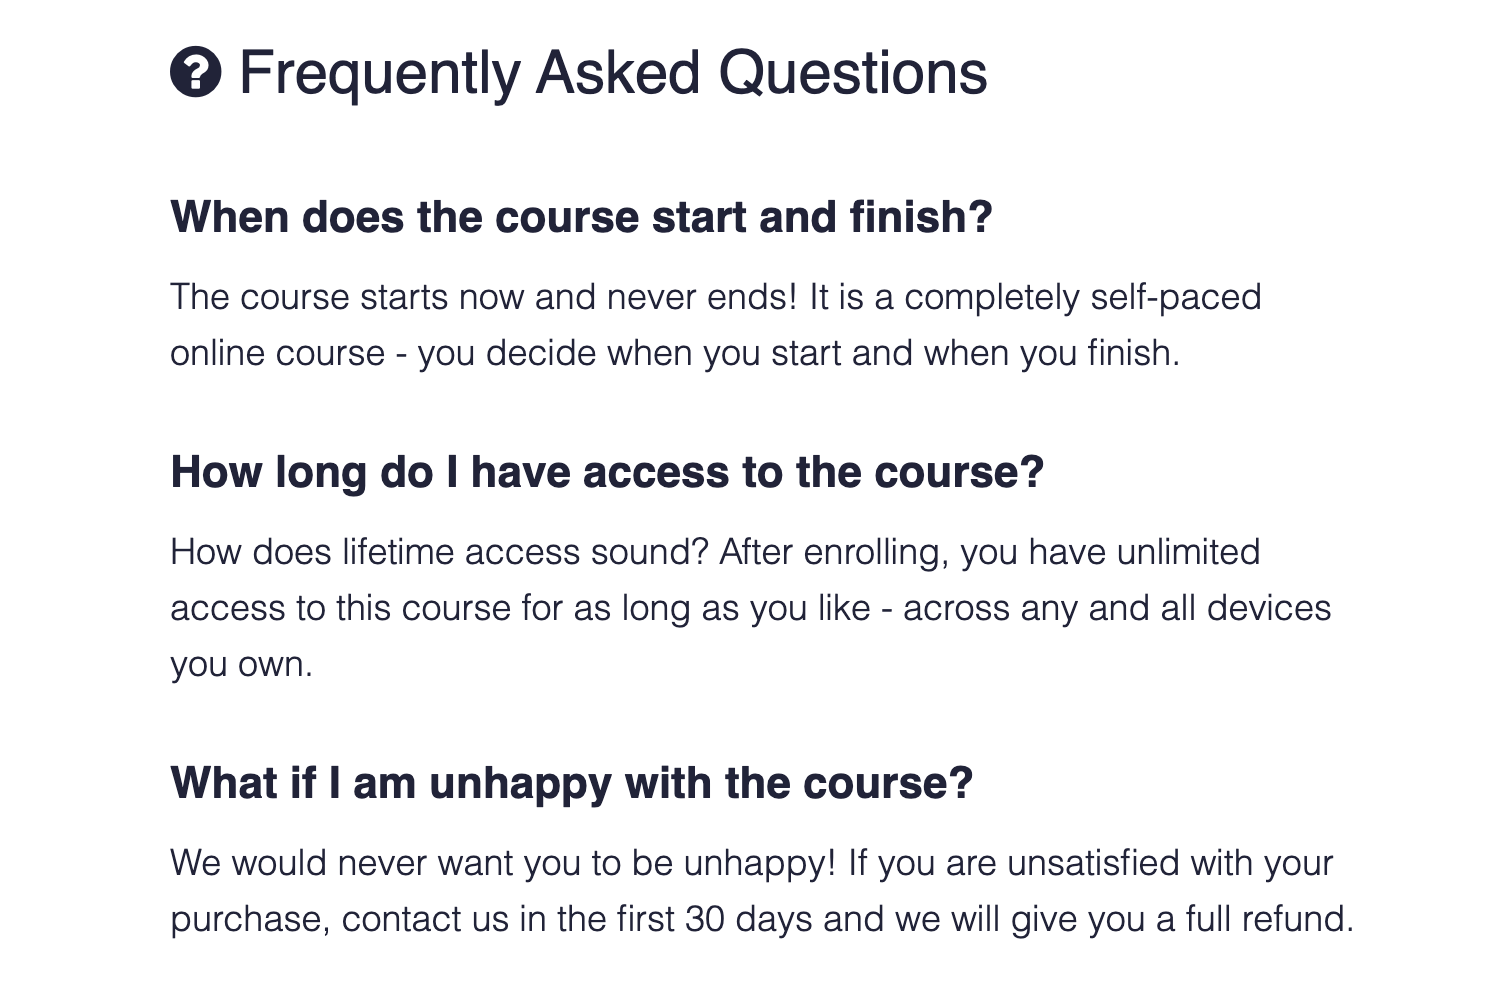Click the question mark circle icon

click(x=195, y=72)
